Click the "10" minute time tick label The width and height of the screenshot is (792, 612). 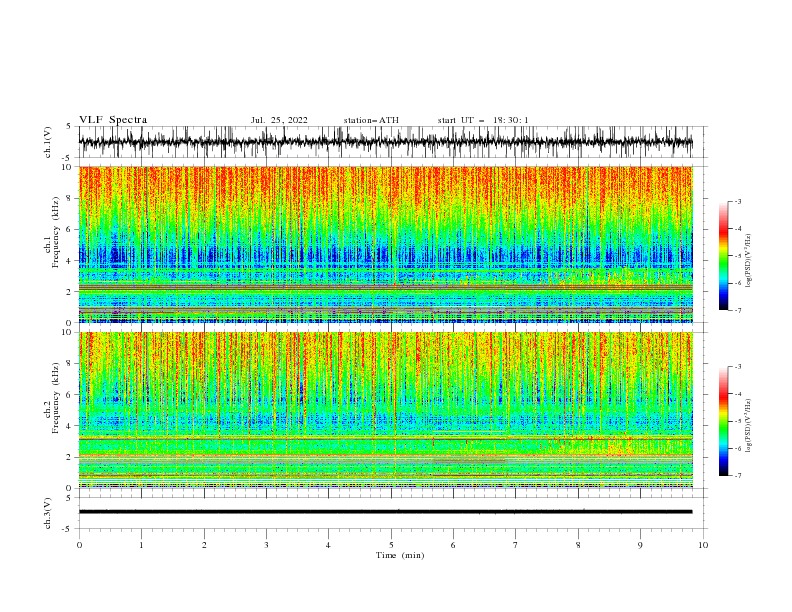pyautogui.click(x=703, y=545)
